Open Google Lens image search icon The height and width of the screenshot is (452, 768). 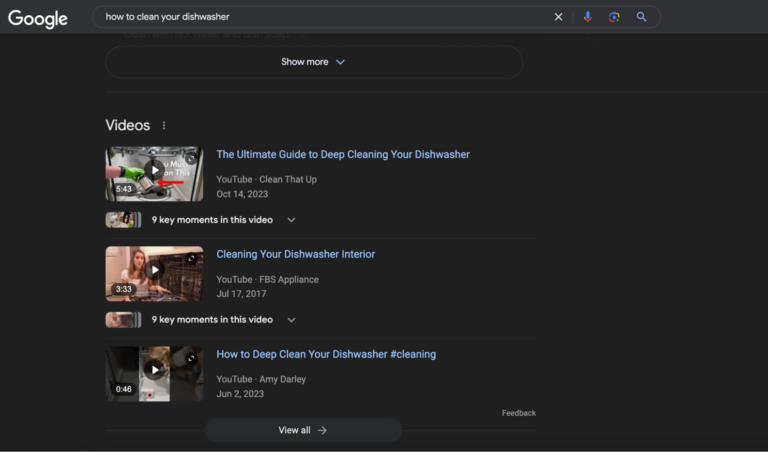(x=614, y=17)
